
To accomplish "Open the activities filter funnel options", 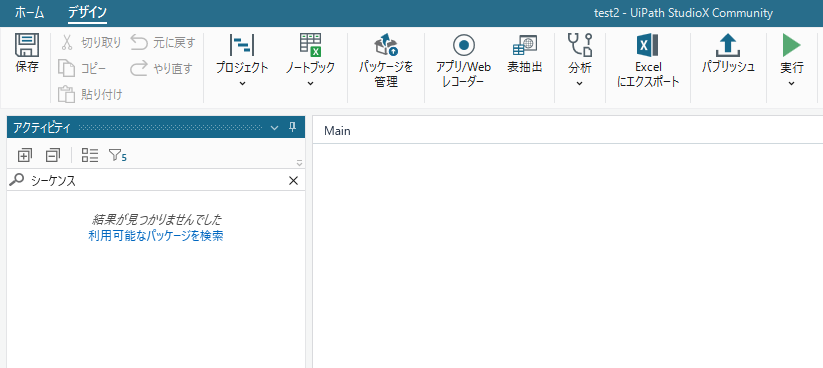I will [x=117, y=155].
